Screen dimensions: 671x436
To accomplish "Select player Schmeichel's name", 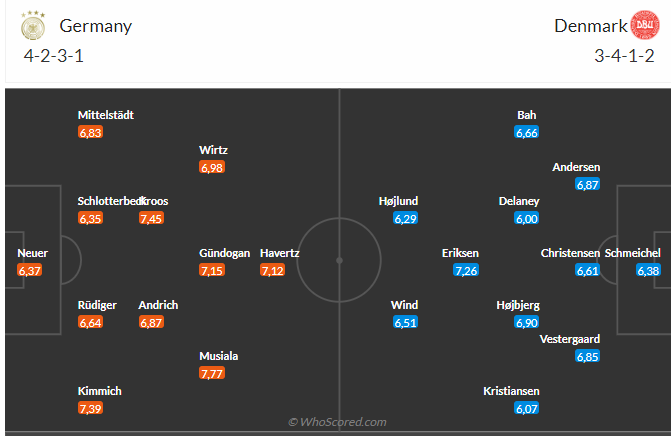I will [634, 253].
